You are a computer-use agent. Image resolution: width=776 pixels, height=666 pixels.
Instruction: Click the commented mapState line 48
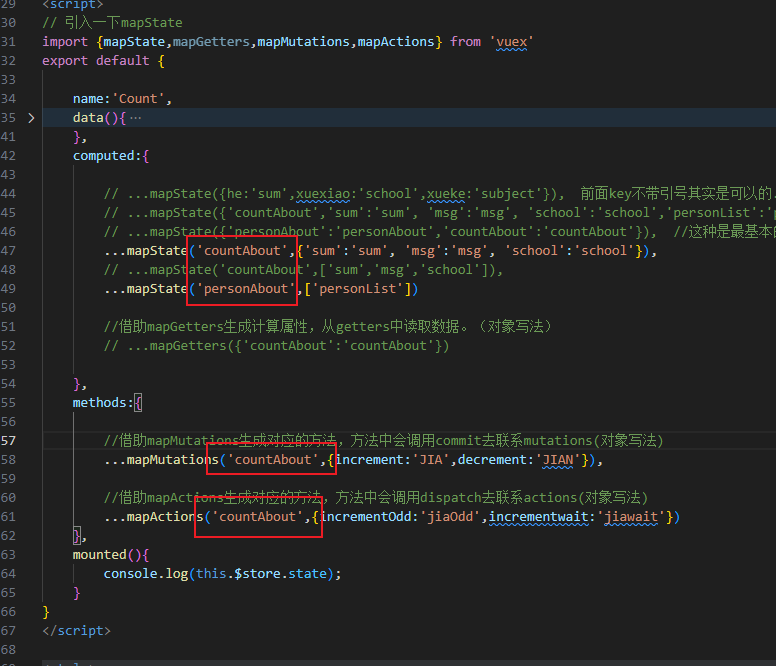(x=303, y=270)
